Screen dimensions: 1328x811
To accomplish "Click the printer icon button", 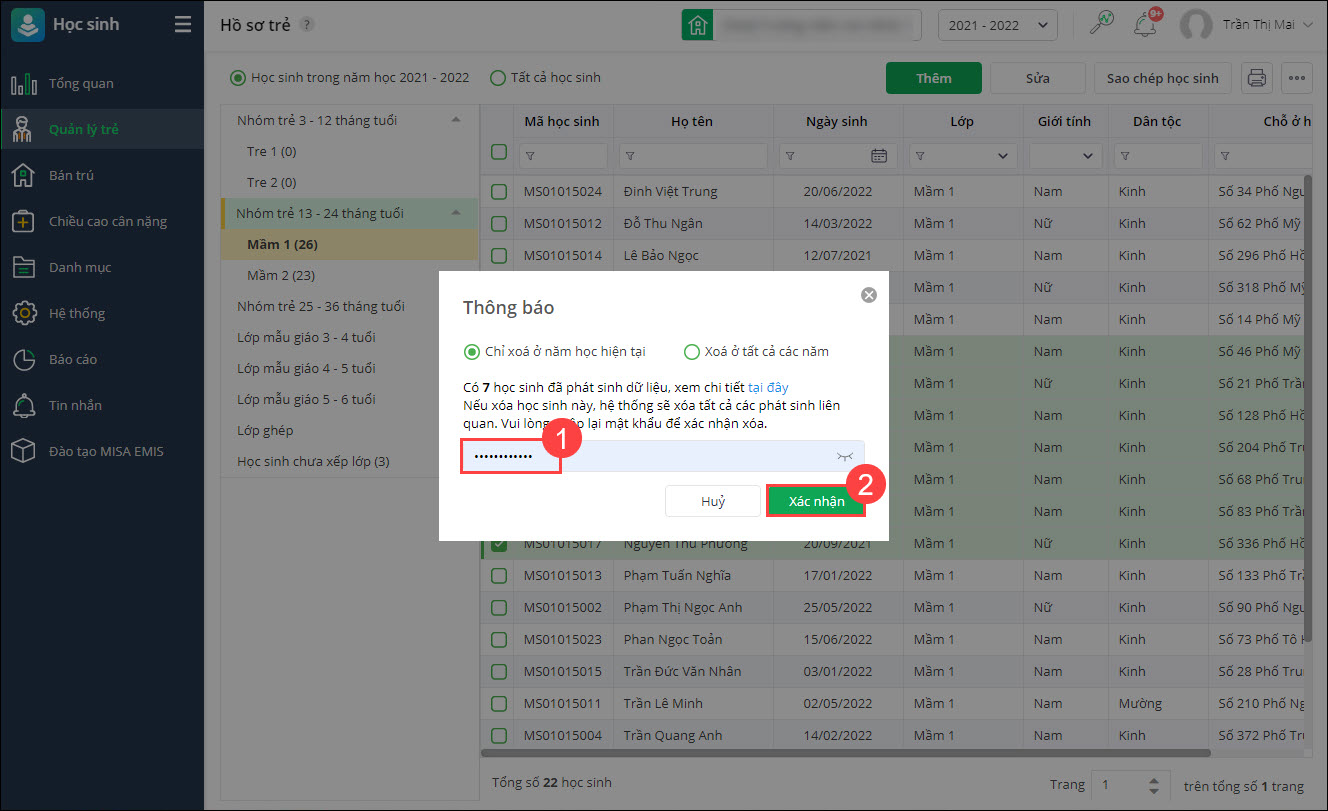I will click(1257, 78).
